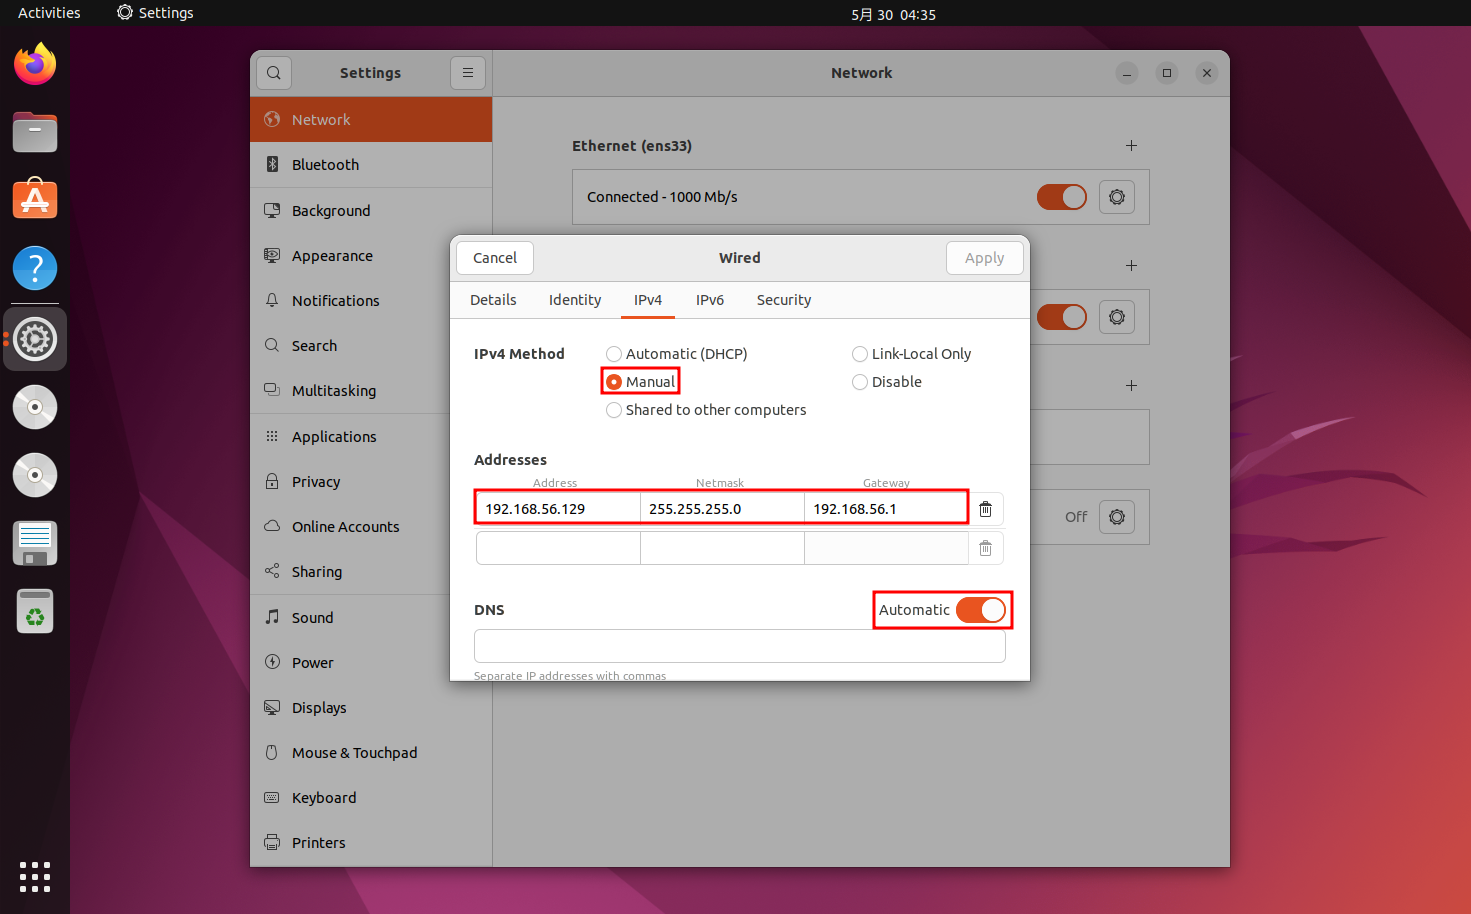Open the Settings hamburger menu
1471x914 pixels.
coord(467,73)
